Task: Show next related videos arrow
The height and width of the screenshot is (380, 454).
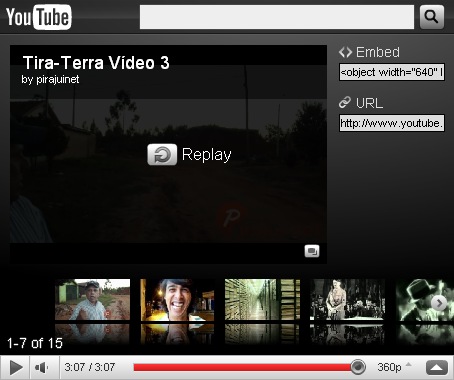Action: [439, 303]
